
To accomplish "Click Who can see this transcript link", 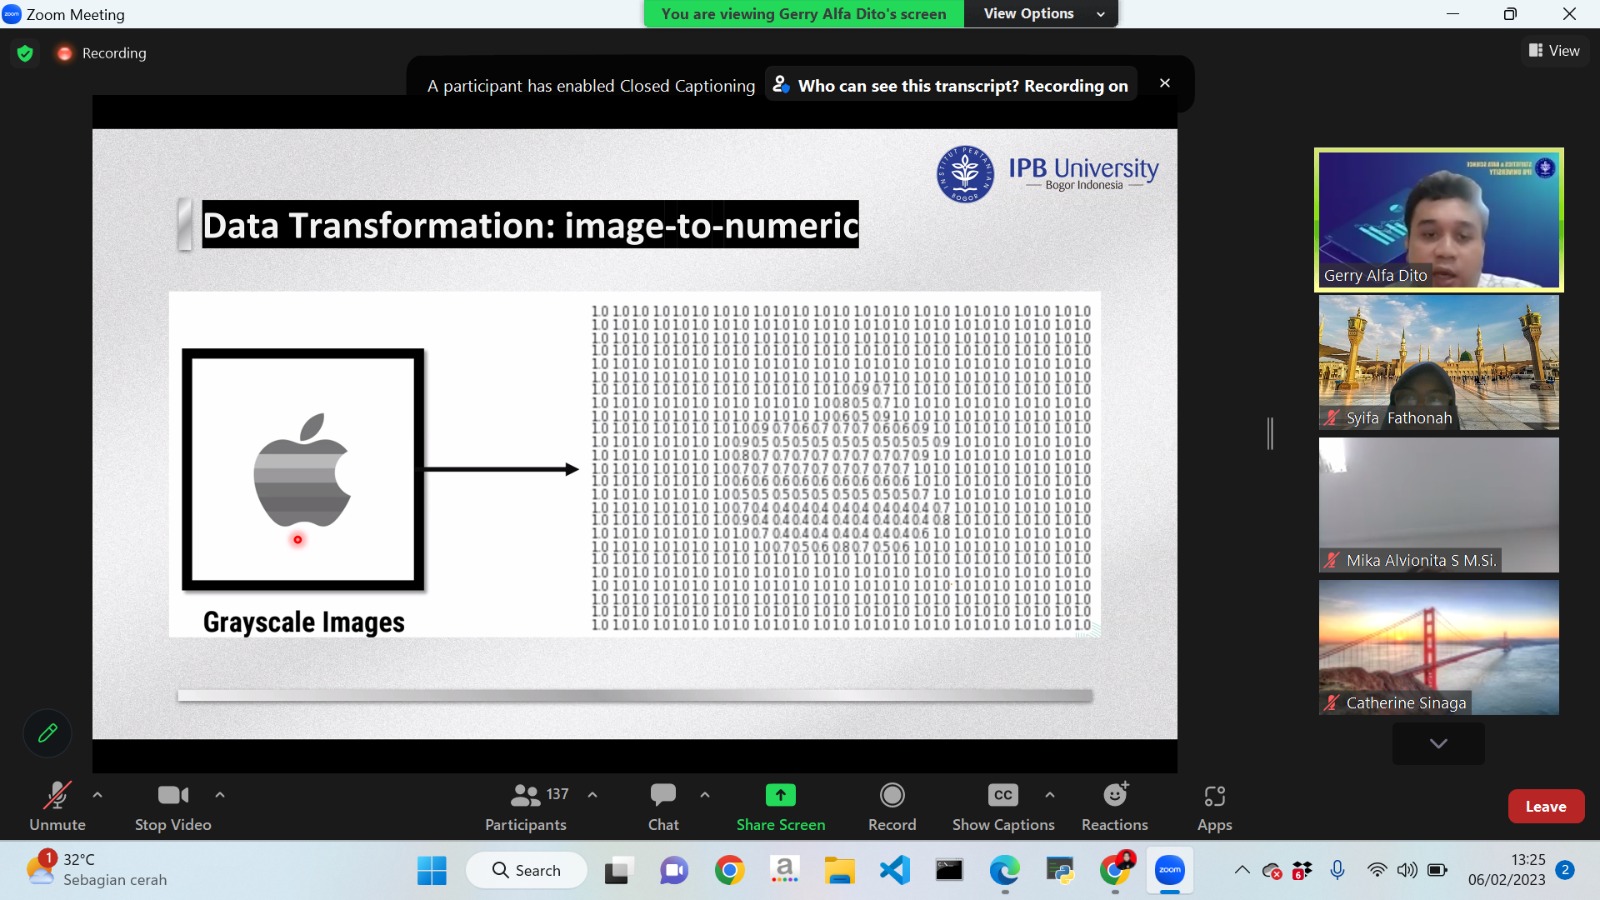I will (951, 86).
